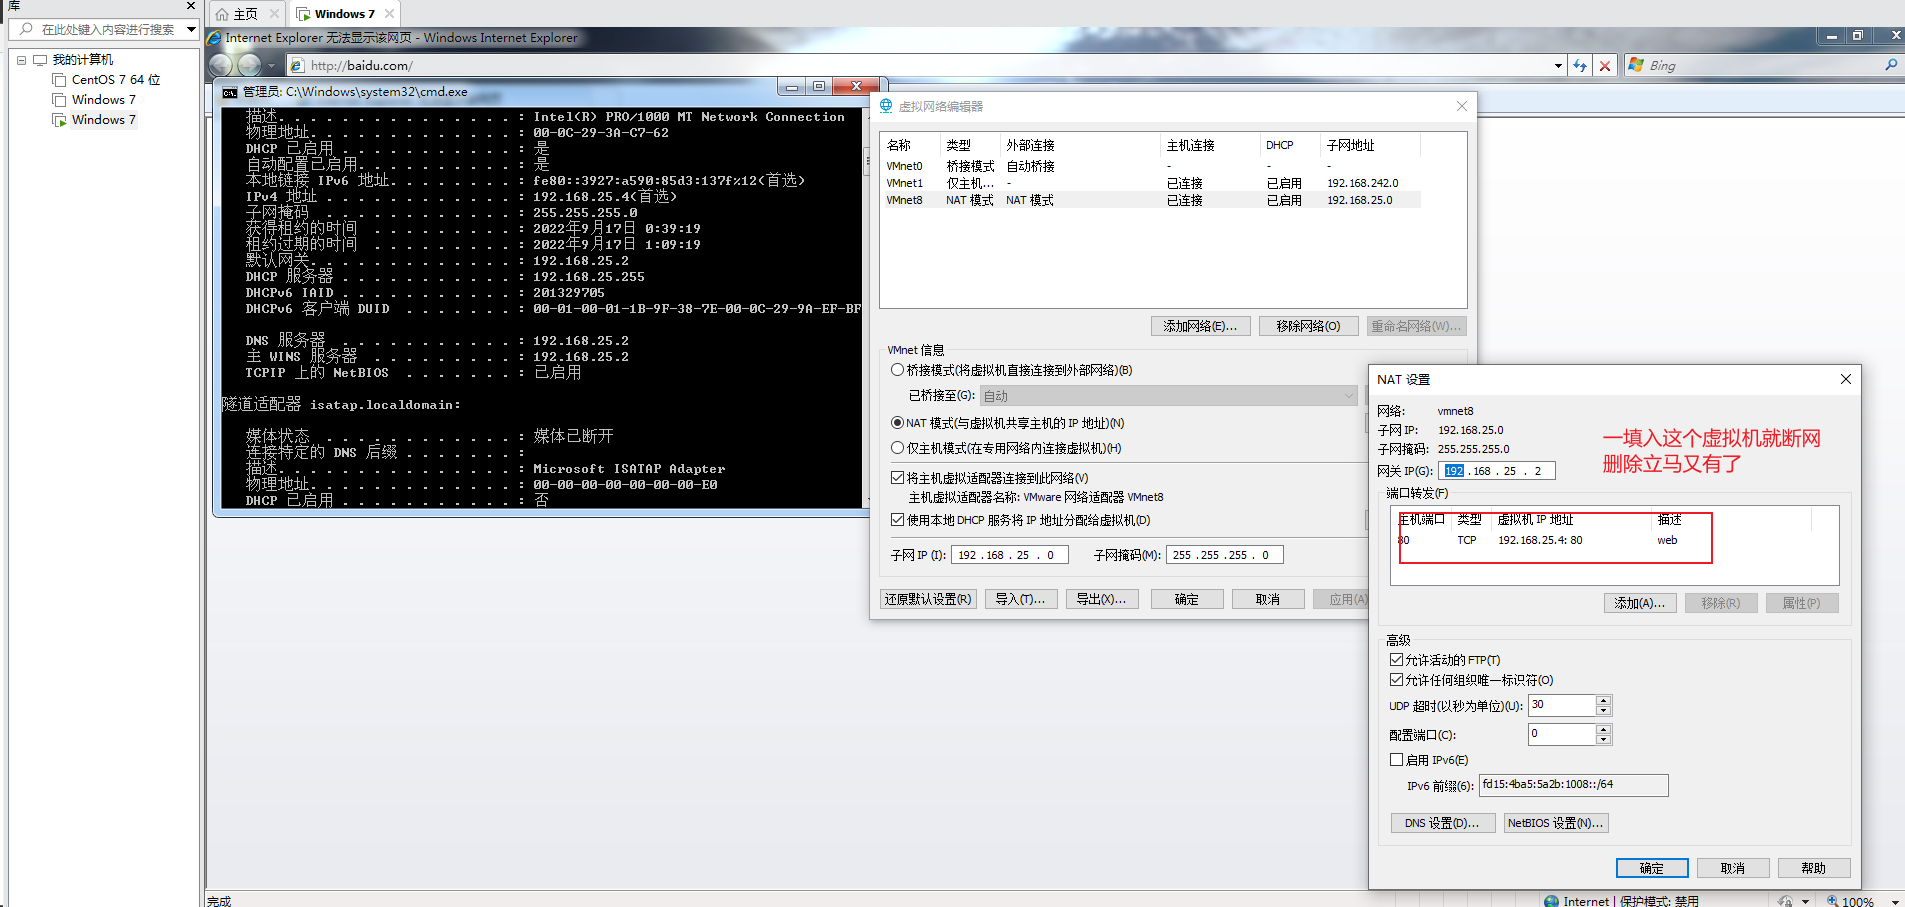This screenshot has height=907, width=1905.
Task: Click DNS 设置 button
Action: pos(1443,823)
